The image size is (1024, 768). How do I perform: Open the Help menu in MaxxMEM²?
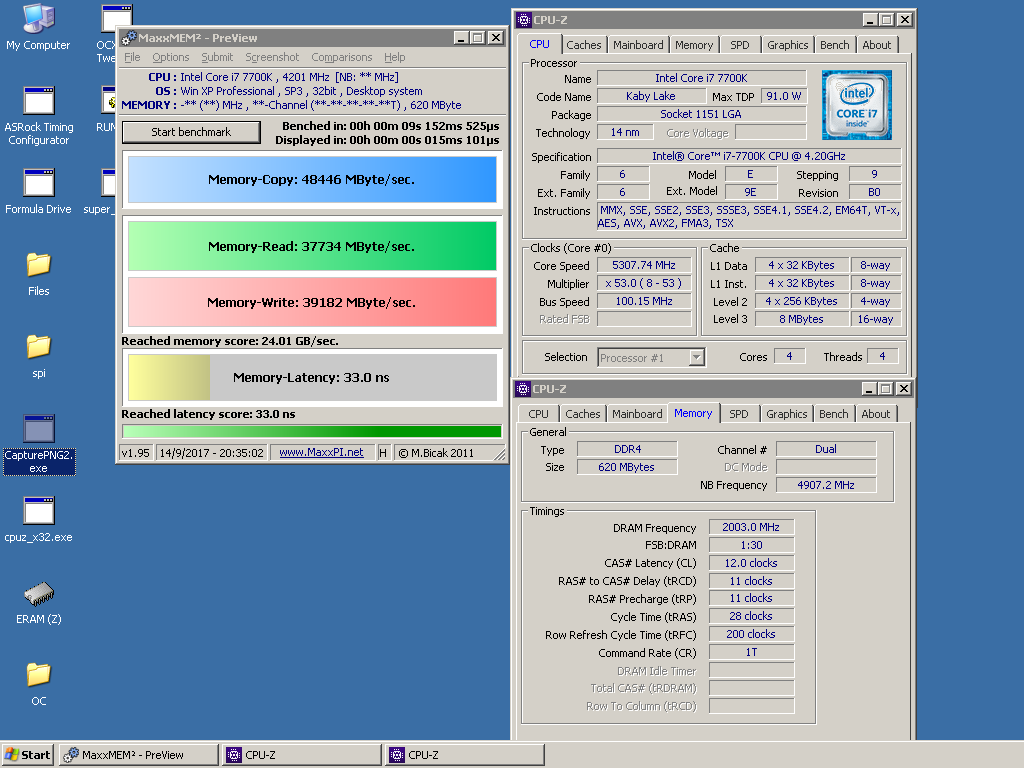coord(394,57)
